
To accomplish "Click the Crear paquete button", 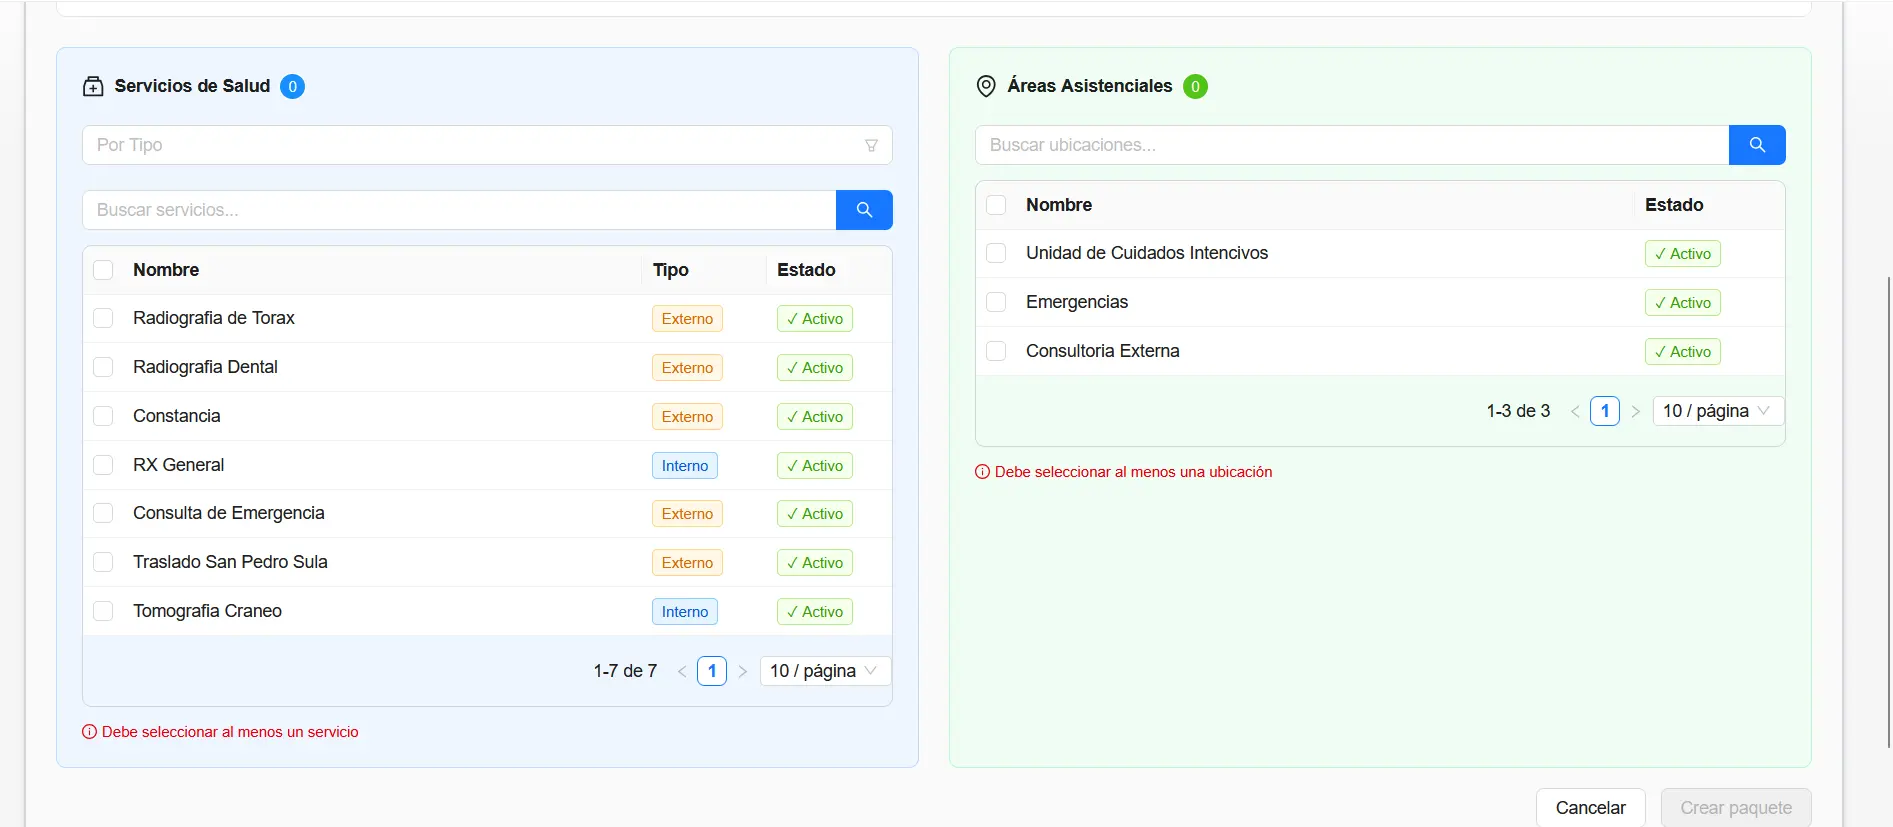I will [x=1736, y=808].
